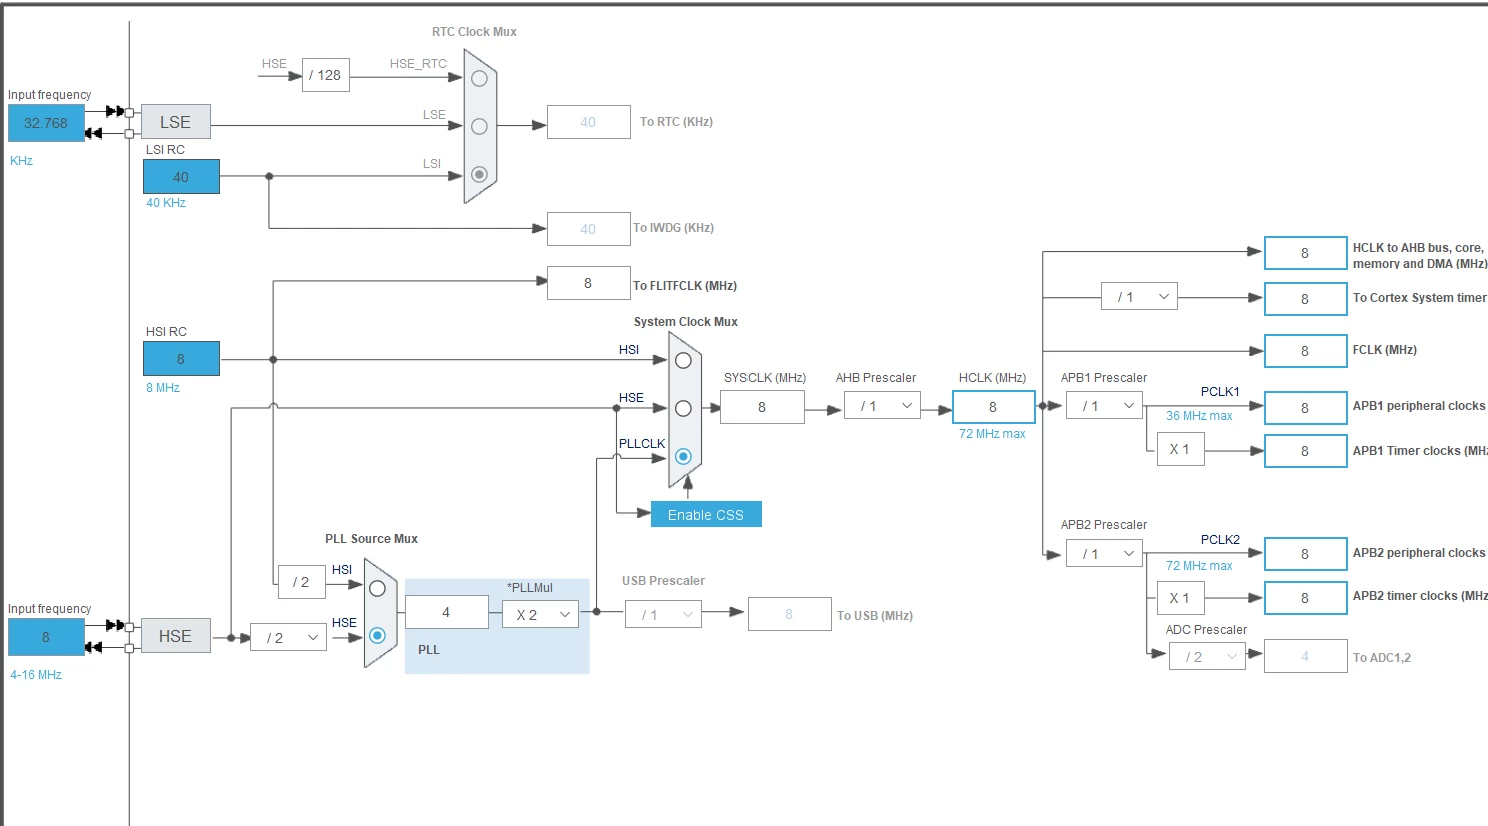
Task: Click the APB1 X 1 multiplier box
Action: [1180, 449]
